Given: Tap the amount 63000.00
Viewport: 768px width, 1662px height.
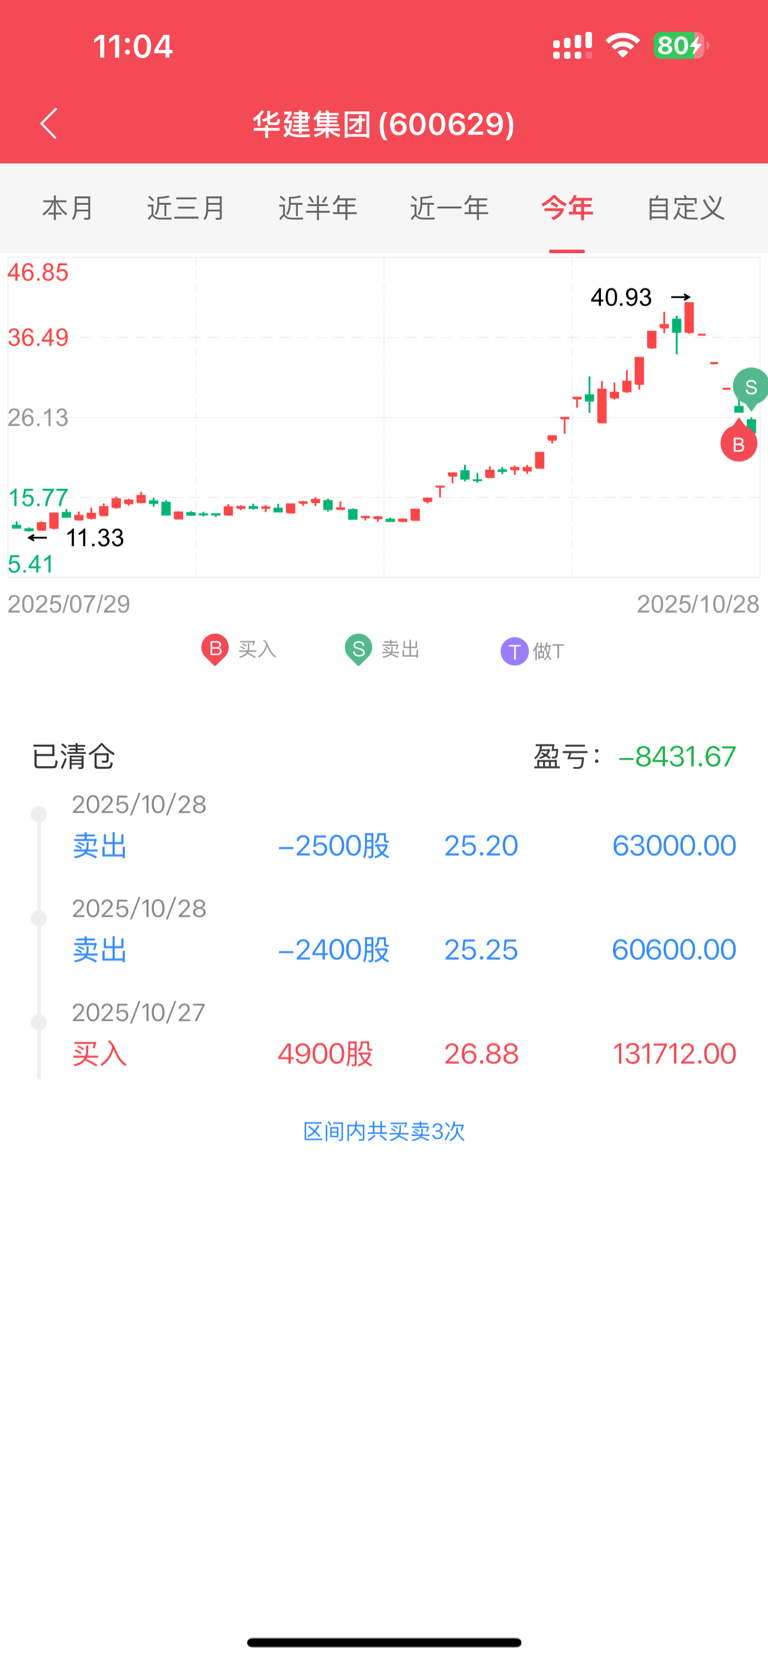Looking at the screenshot, I should [x=674, y=846].
